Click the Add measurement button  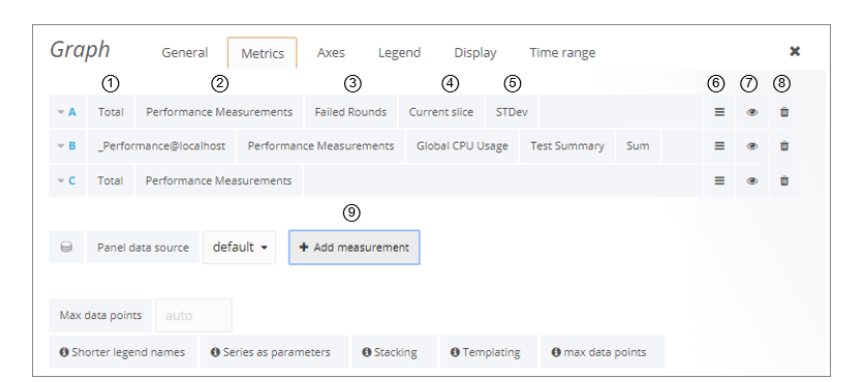(354, 247)
